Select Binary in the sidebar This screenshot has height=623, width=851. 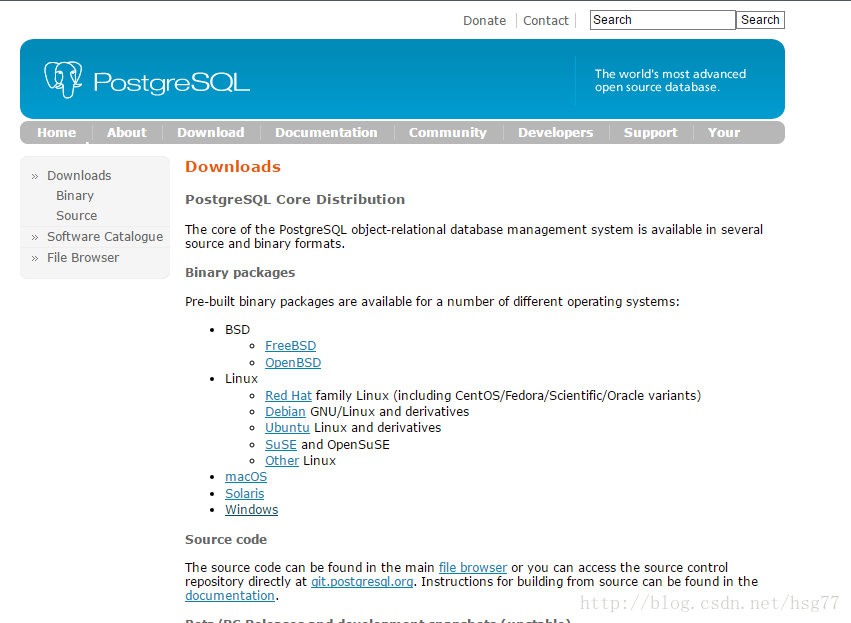point(75,195)
